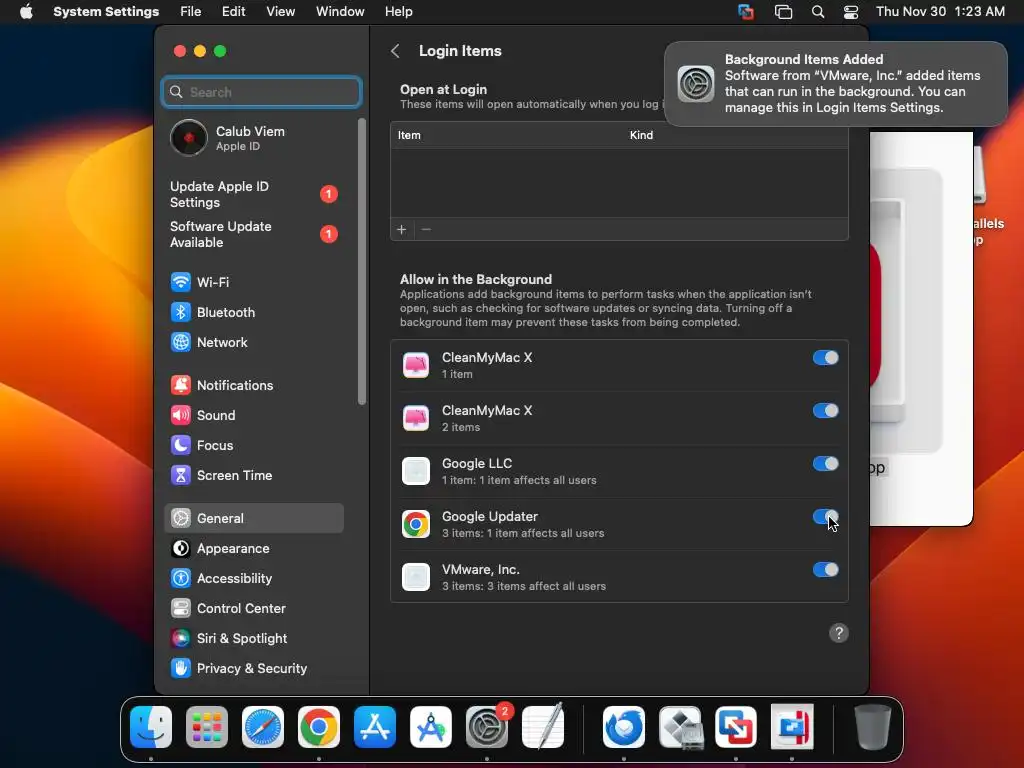Open the File menu
This screenshot has width=1024, height=768.
(191, 12)
